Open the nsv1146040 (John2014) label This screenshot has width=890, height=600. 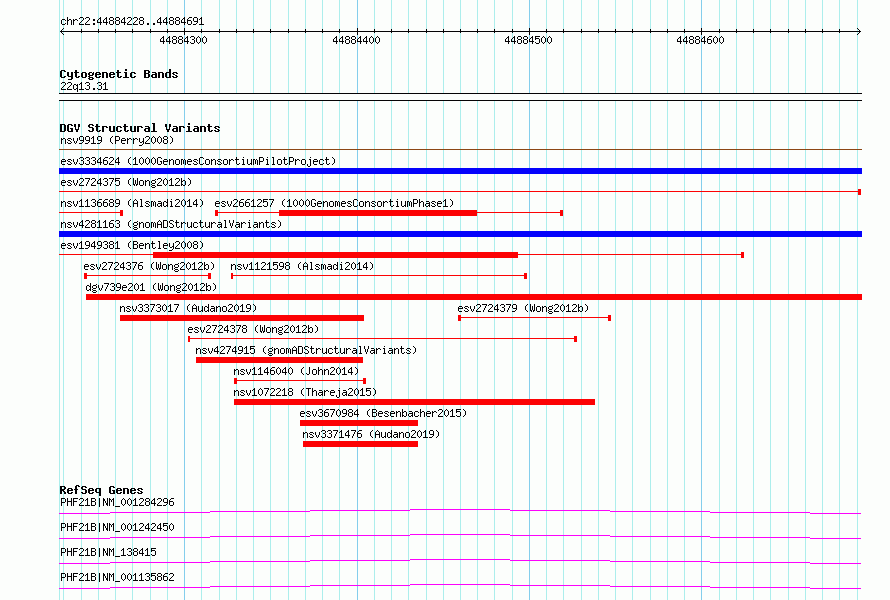pos(296,371)
